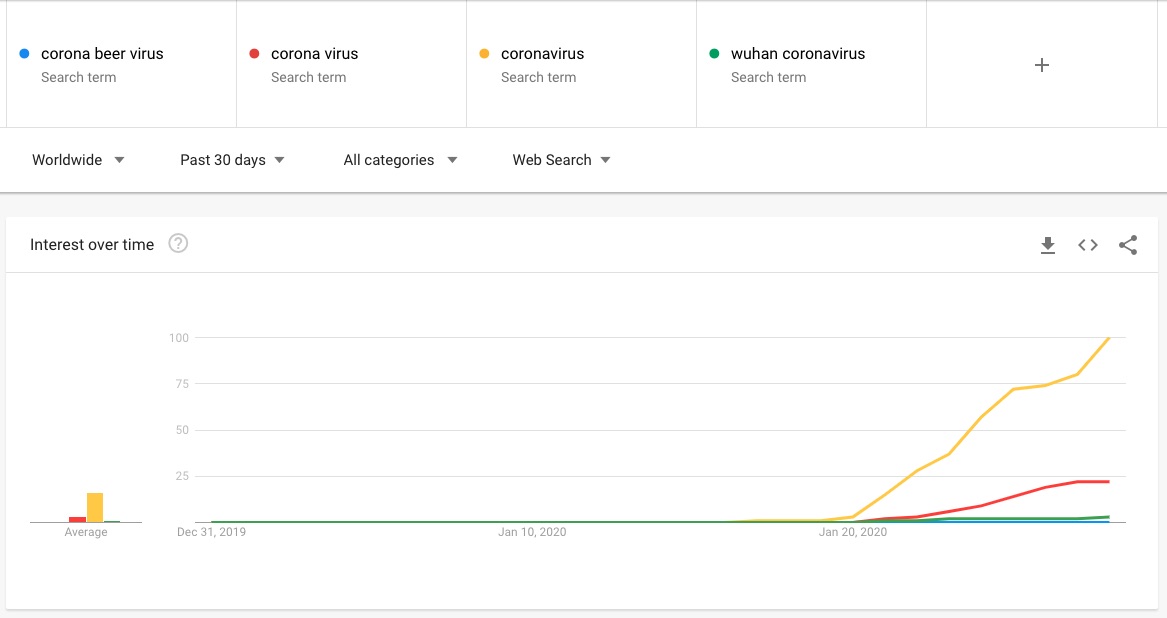Click the Interest over time heading

tap(92, 244)
